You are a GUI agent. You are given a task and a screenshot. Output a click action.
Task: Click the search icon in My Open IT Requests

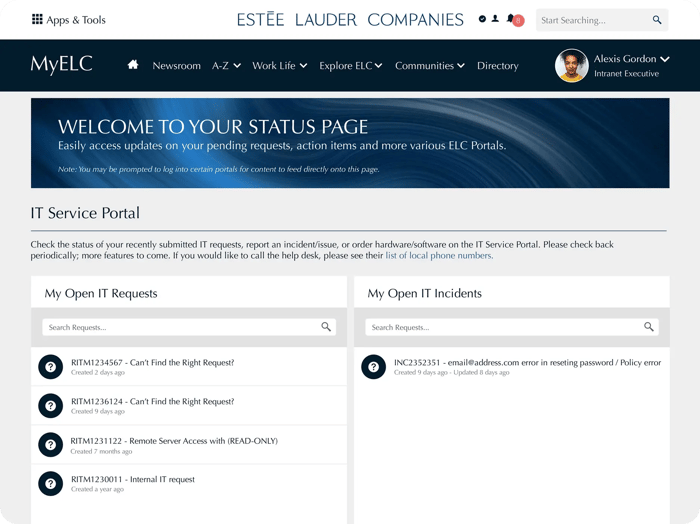pos(326,327)
